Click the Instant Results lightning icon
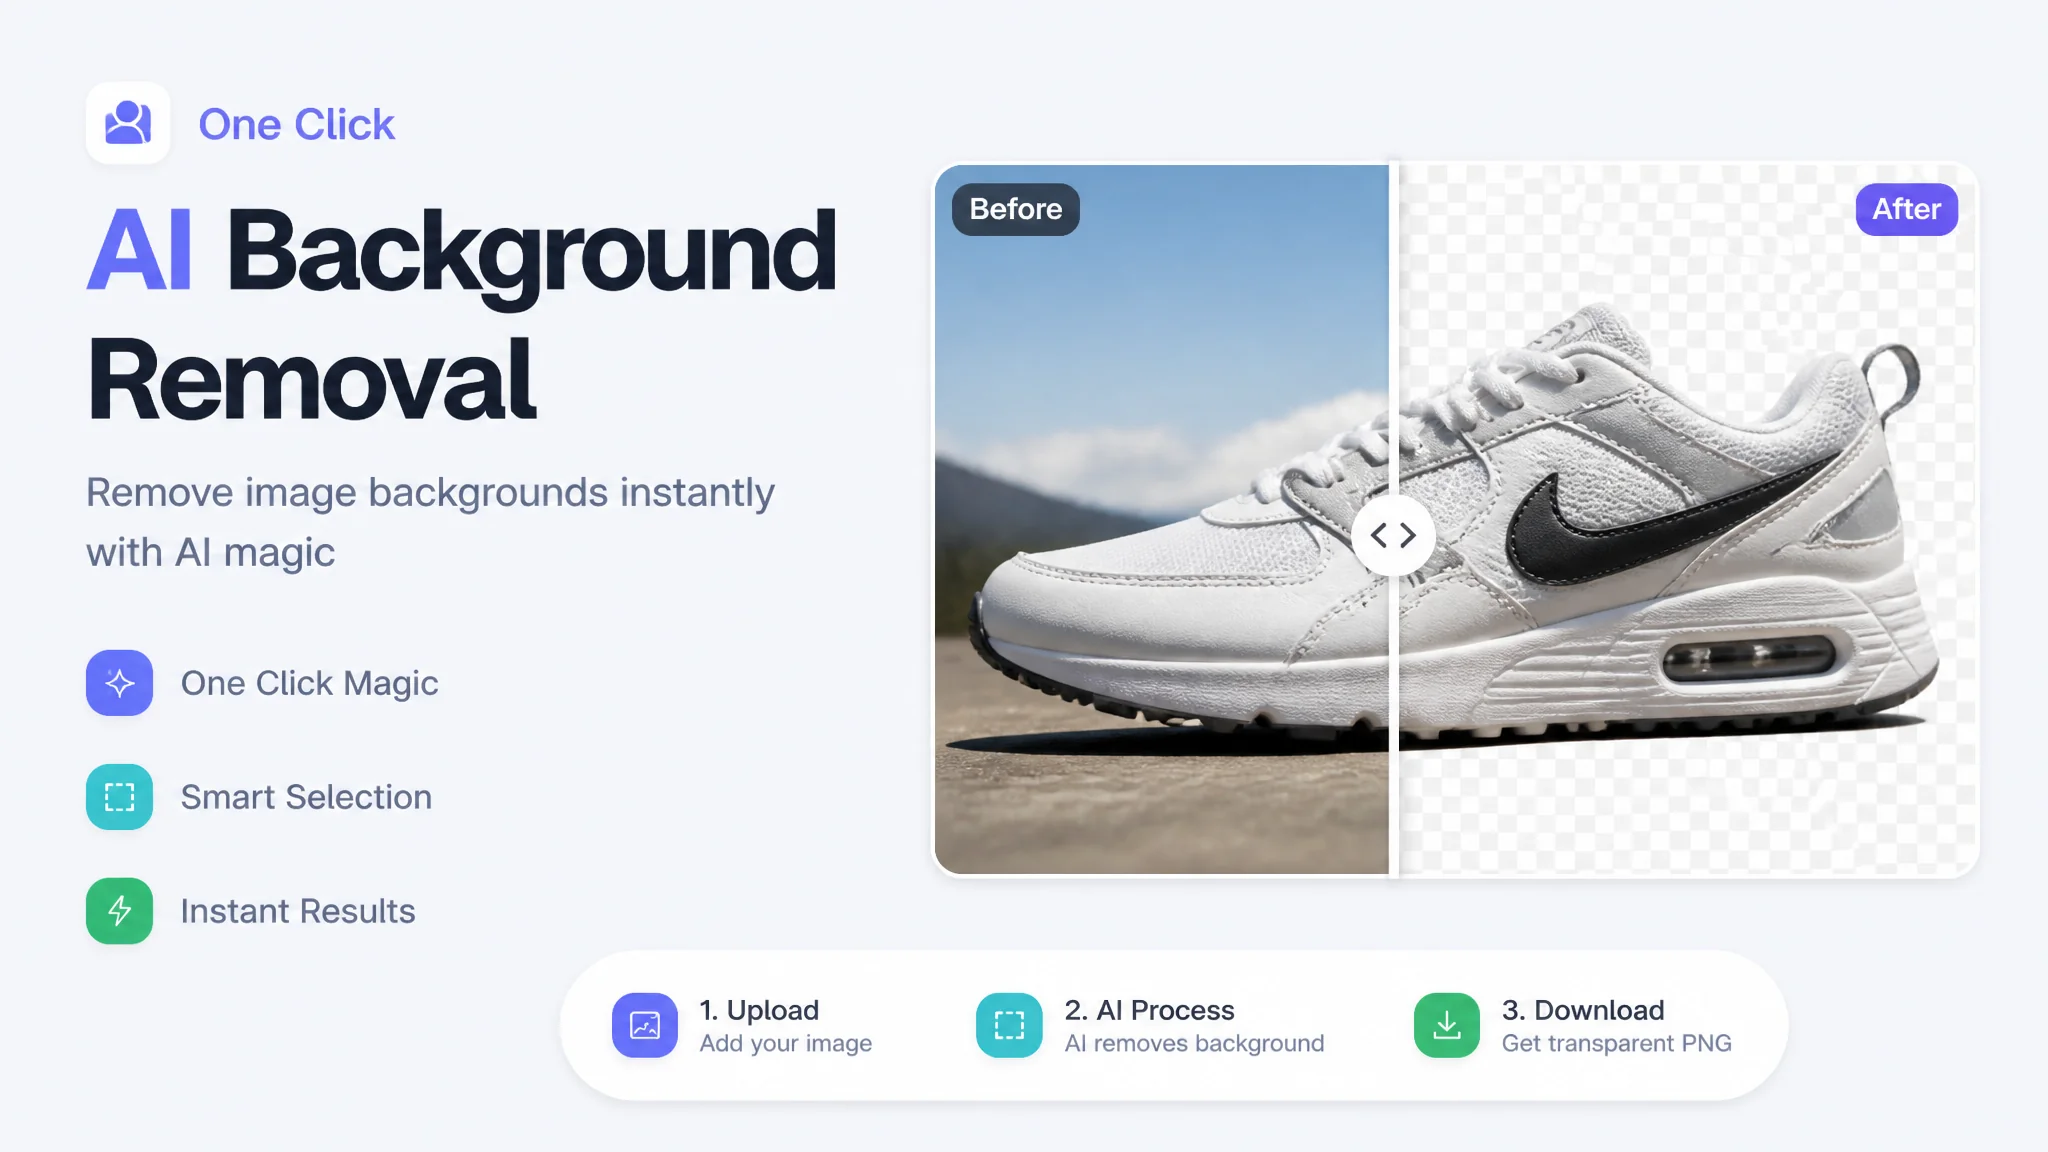This screenshot has width=2048, height=1152. 119,911
